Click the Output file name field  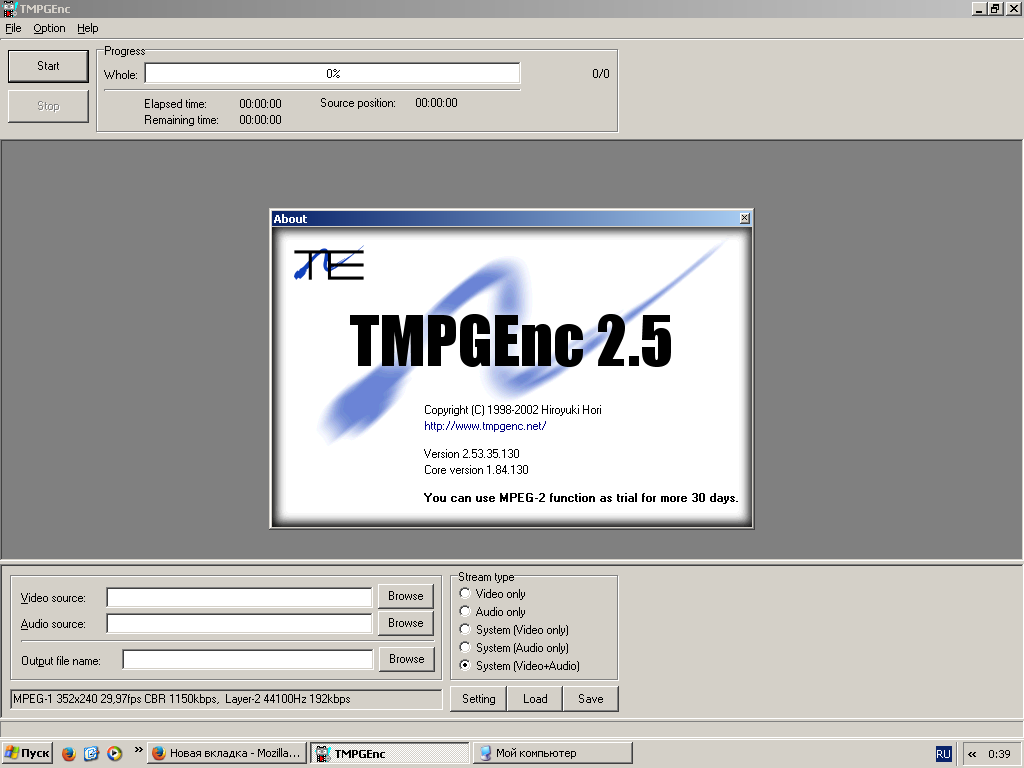(x=248, y=660)
